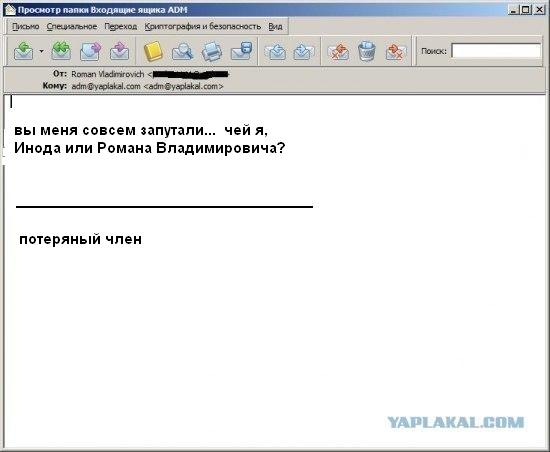Open the Reply button dropdown arrow
The height and width of the screenshot is (452, 550).
point(41,51)
